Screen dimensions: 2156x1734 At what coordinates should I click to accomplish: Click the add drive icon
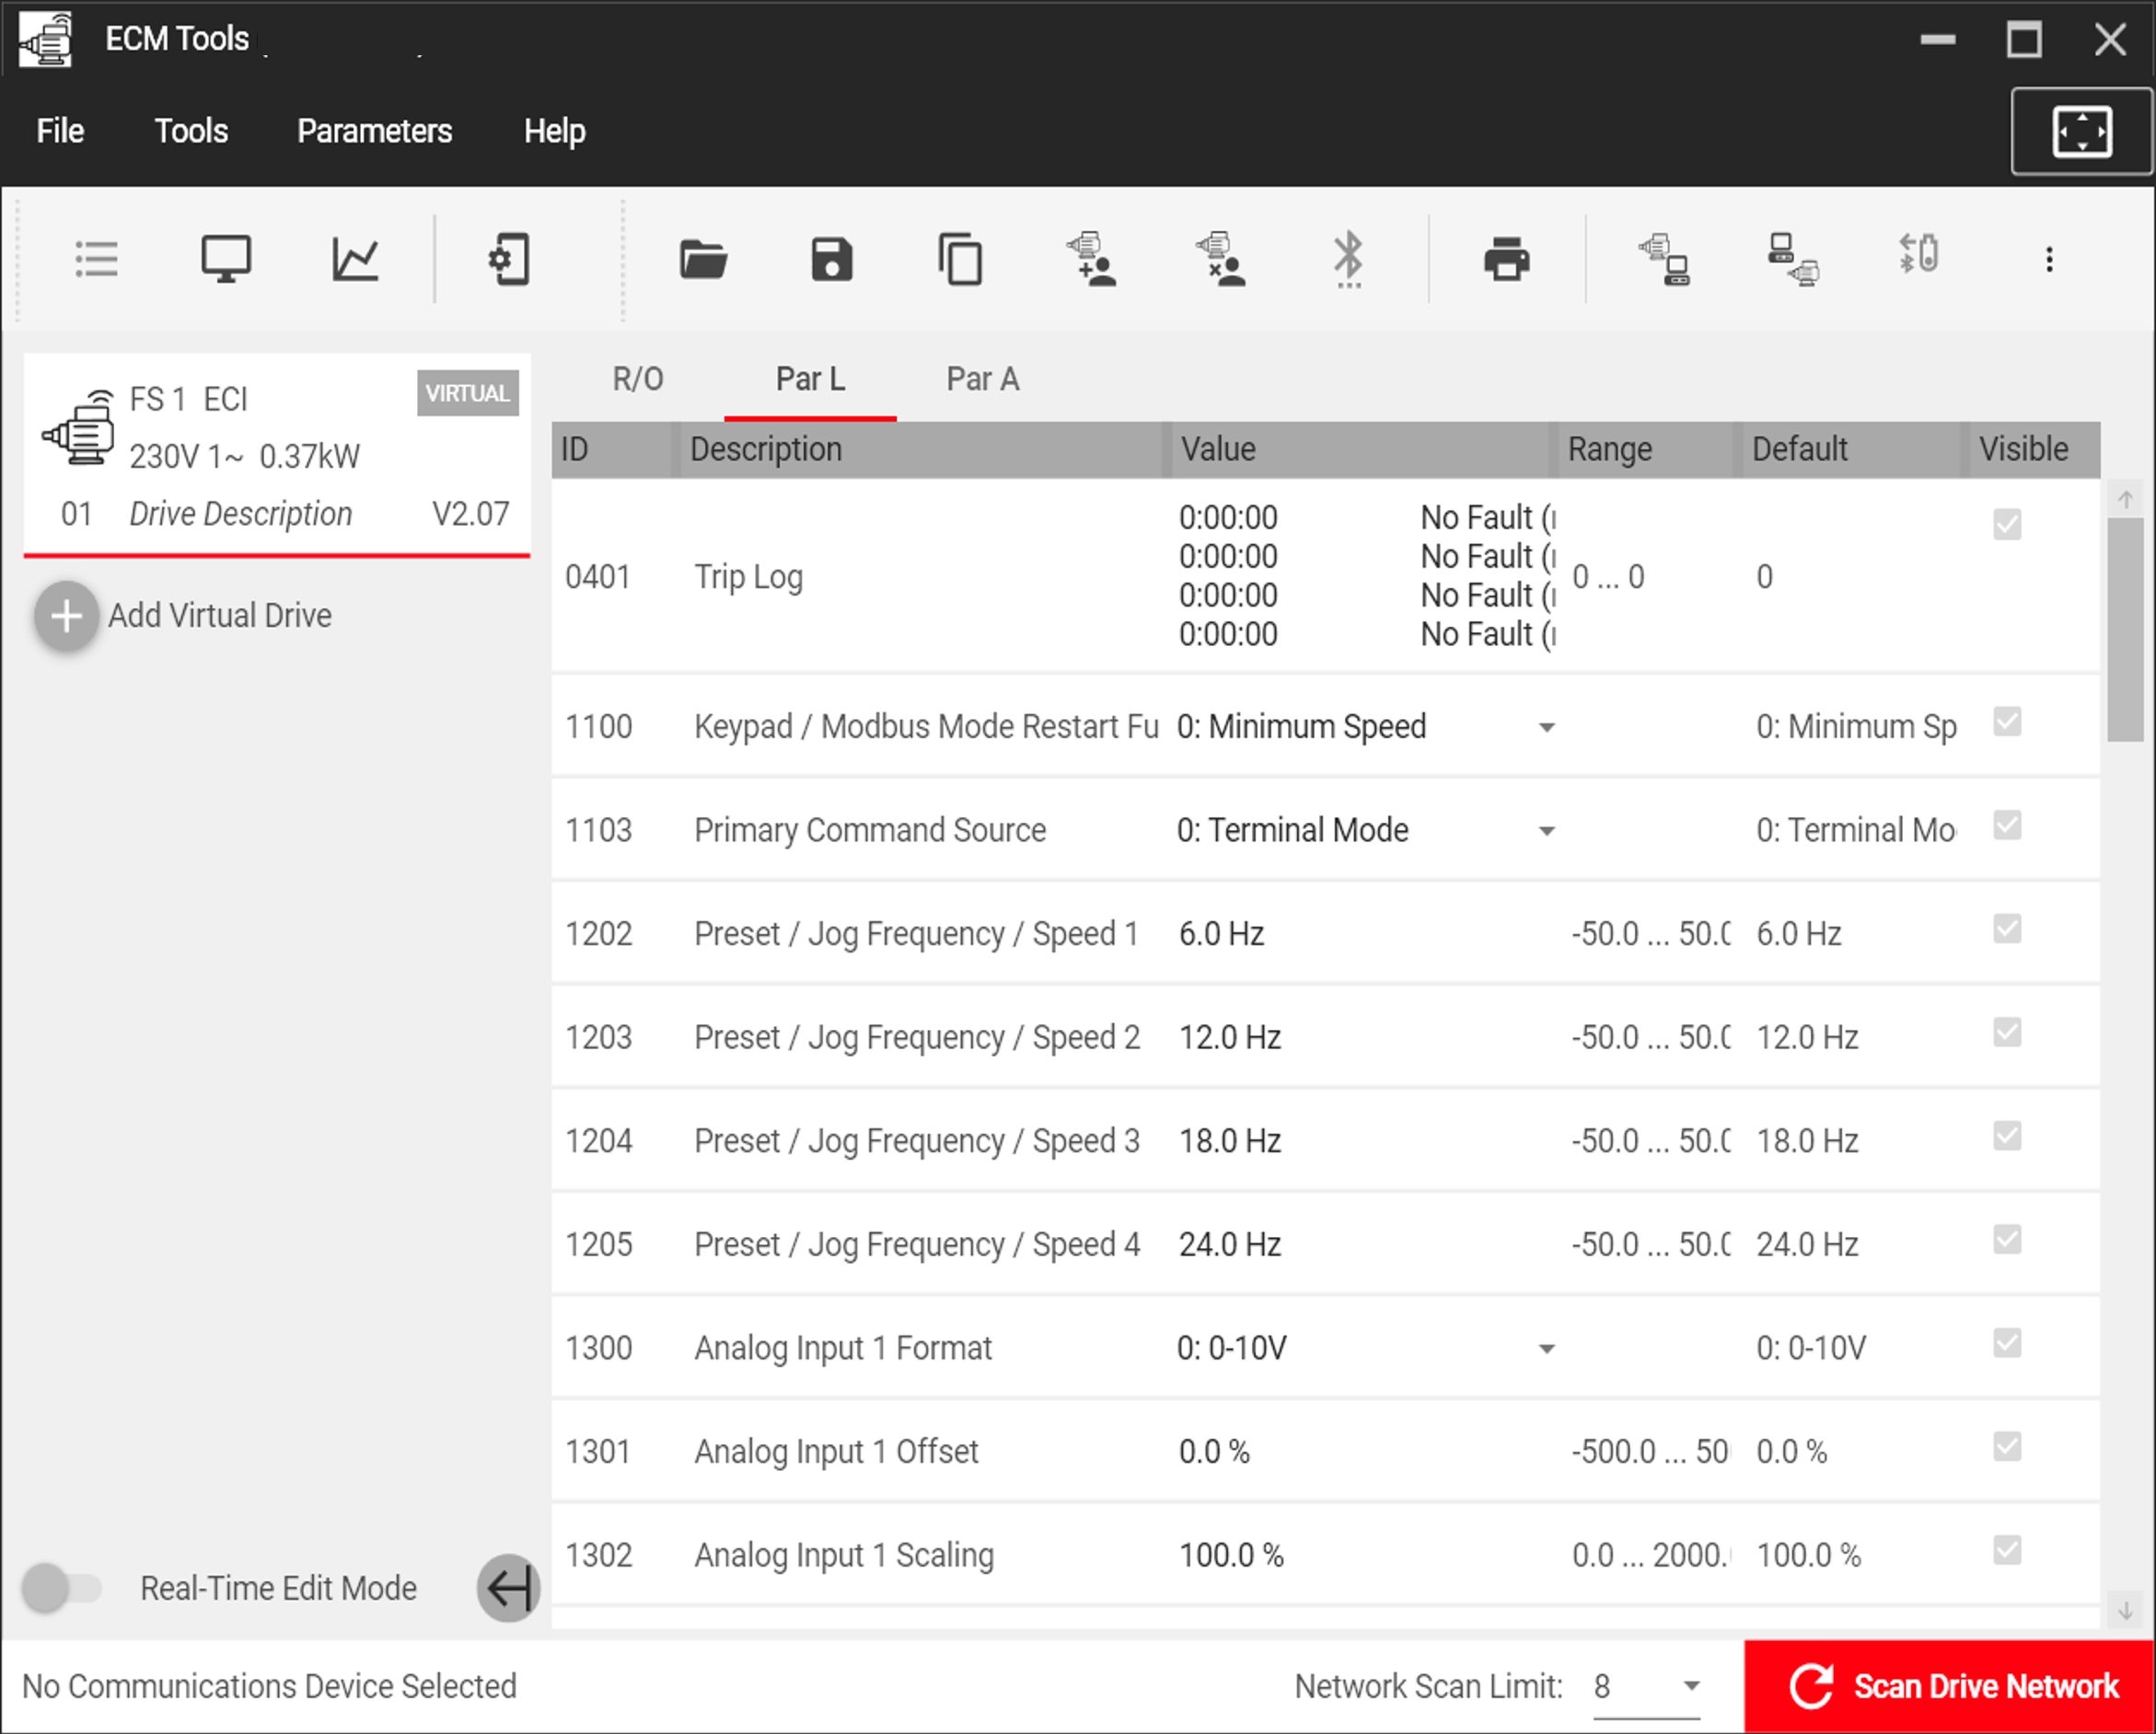pos(1092,258)
